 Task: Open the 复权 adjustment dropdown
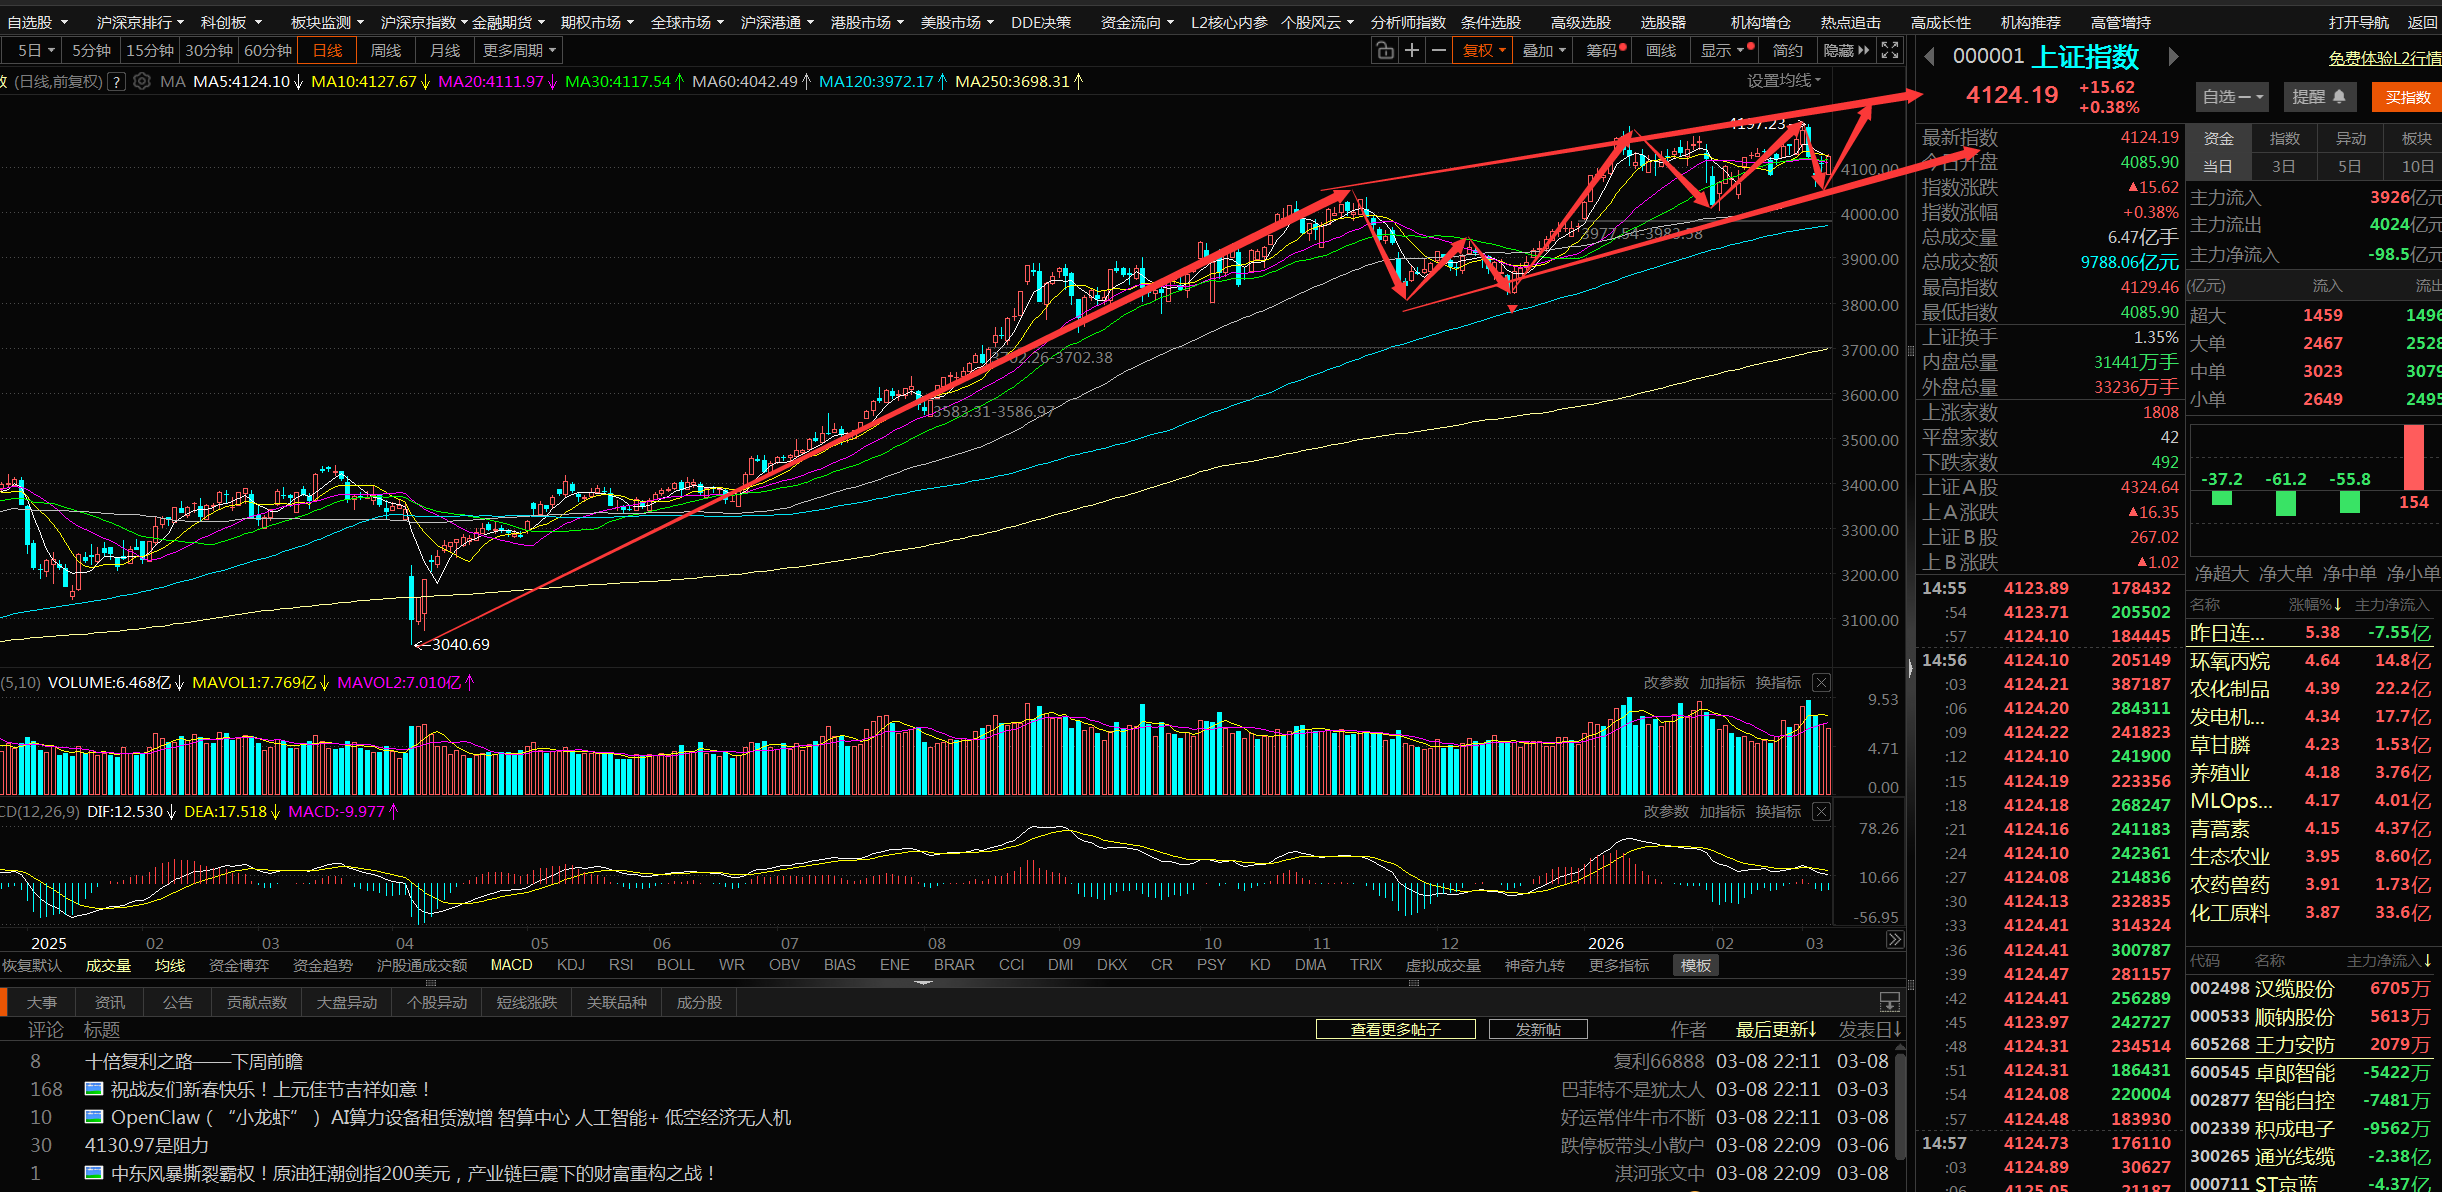[1483, 51]
